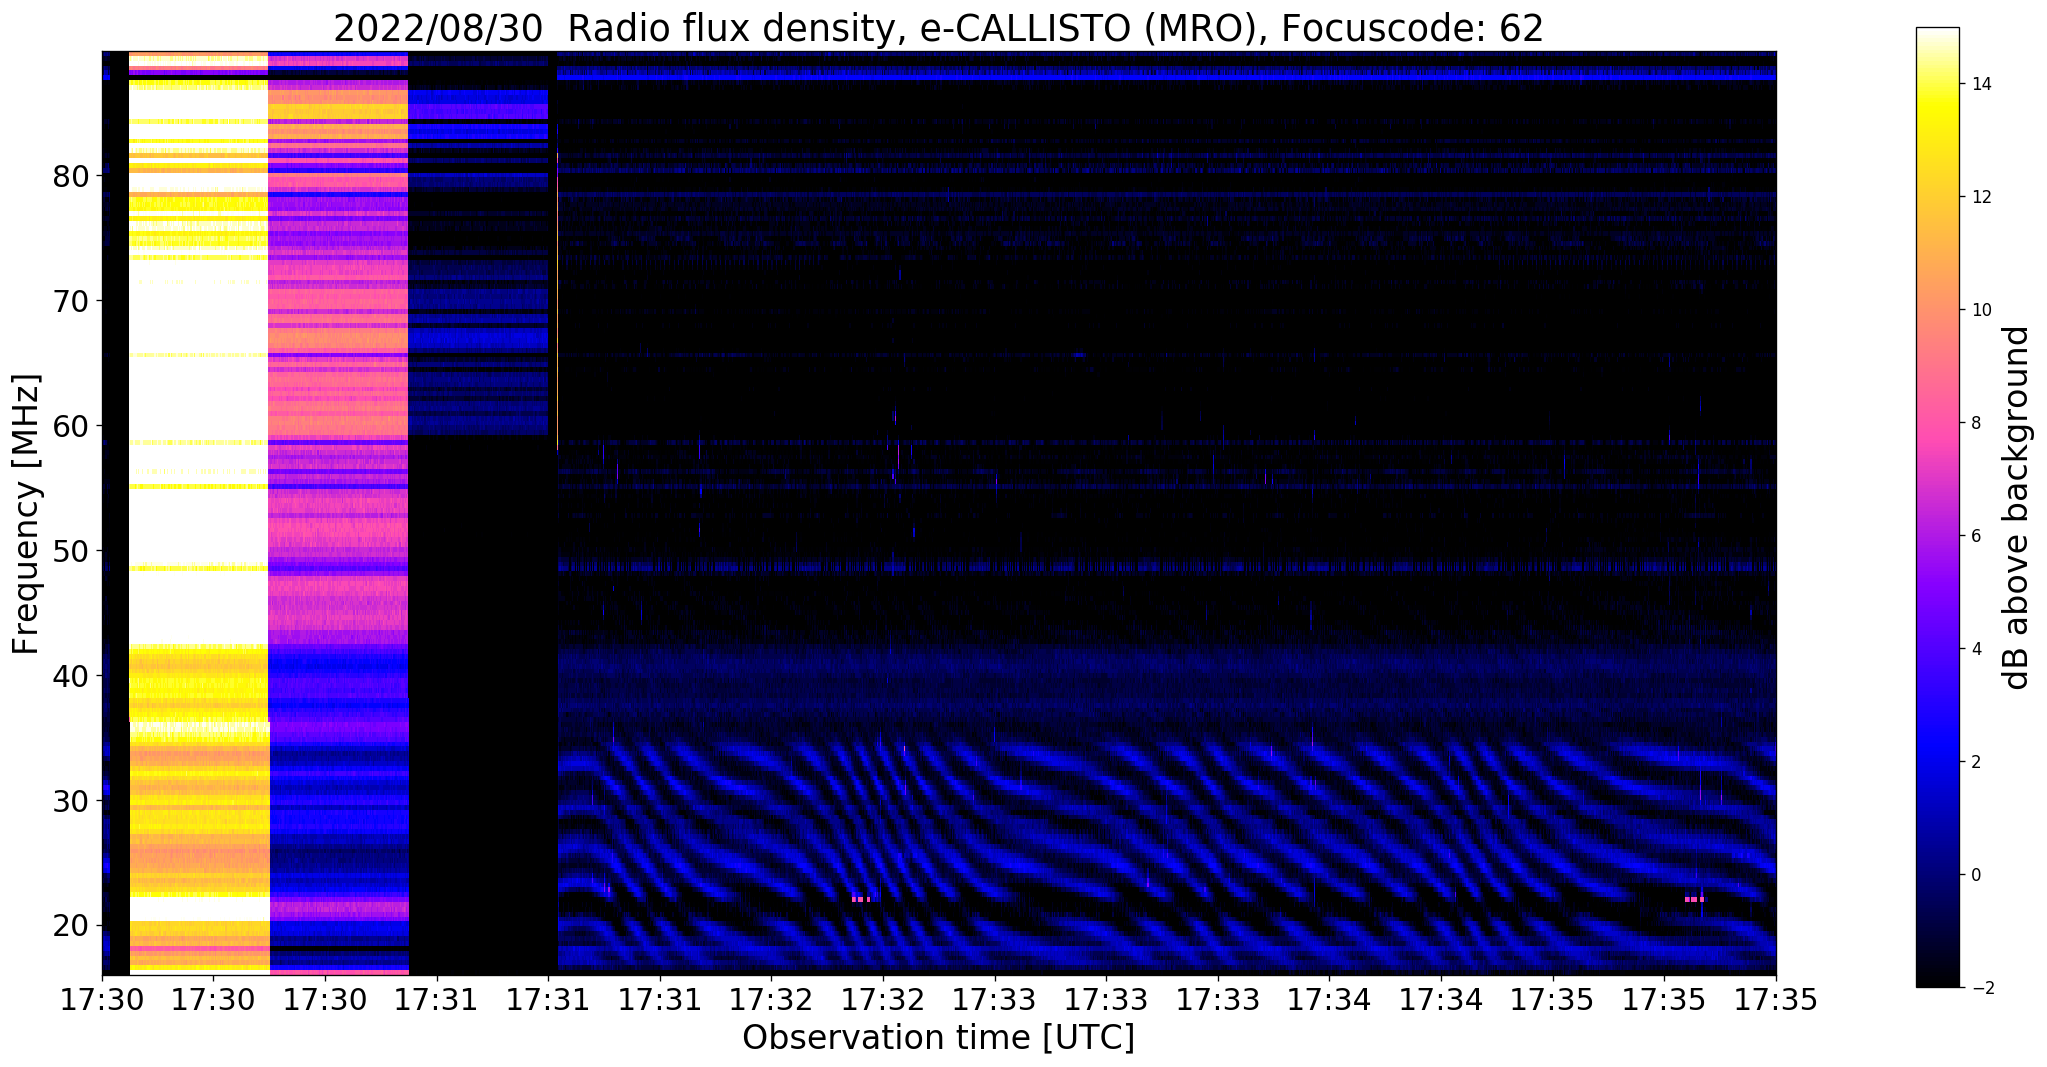Click the 70 tick label on frequency axis
The width and height of the screenshot is (2047, 1067).
[72, 301]
